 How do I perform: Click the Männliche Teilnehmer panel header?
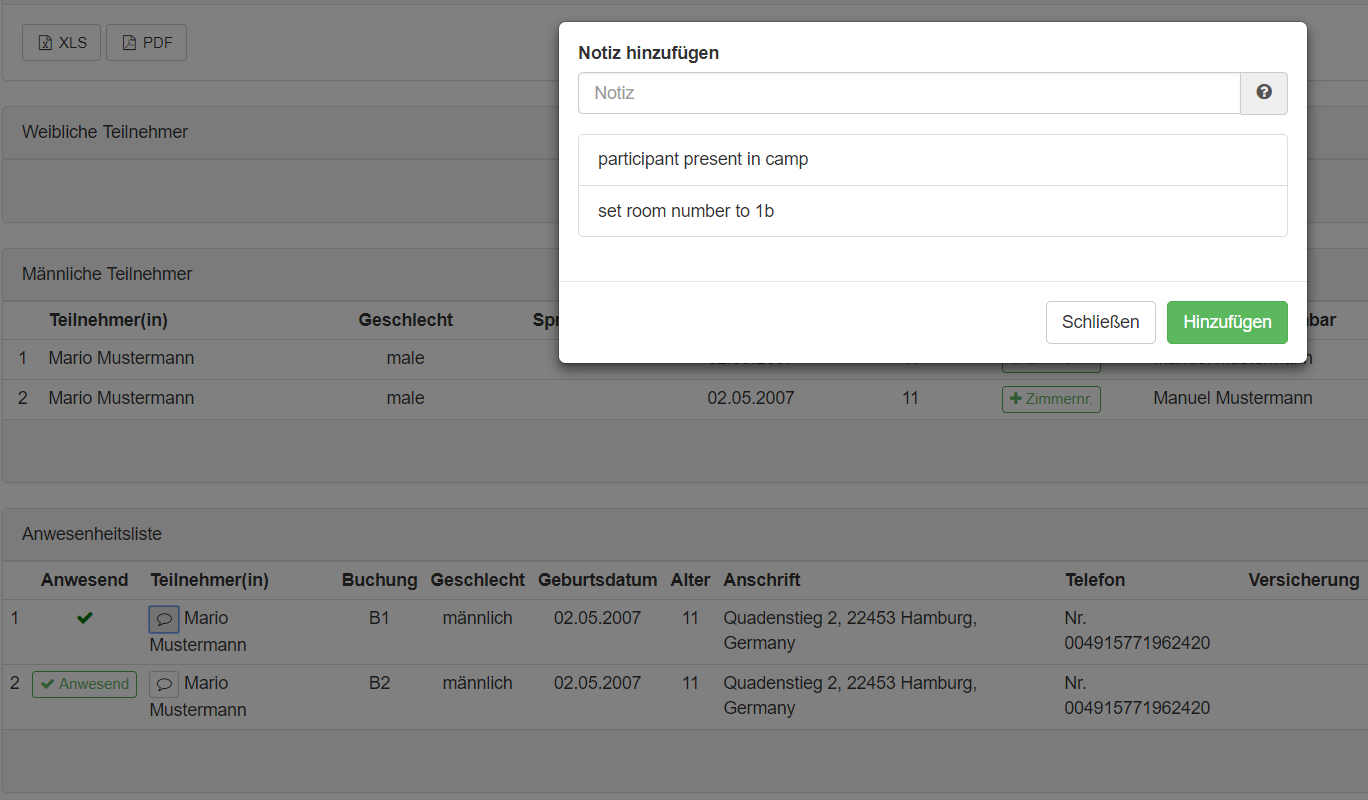click(x=107, y=274)
